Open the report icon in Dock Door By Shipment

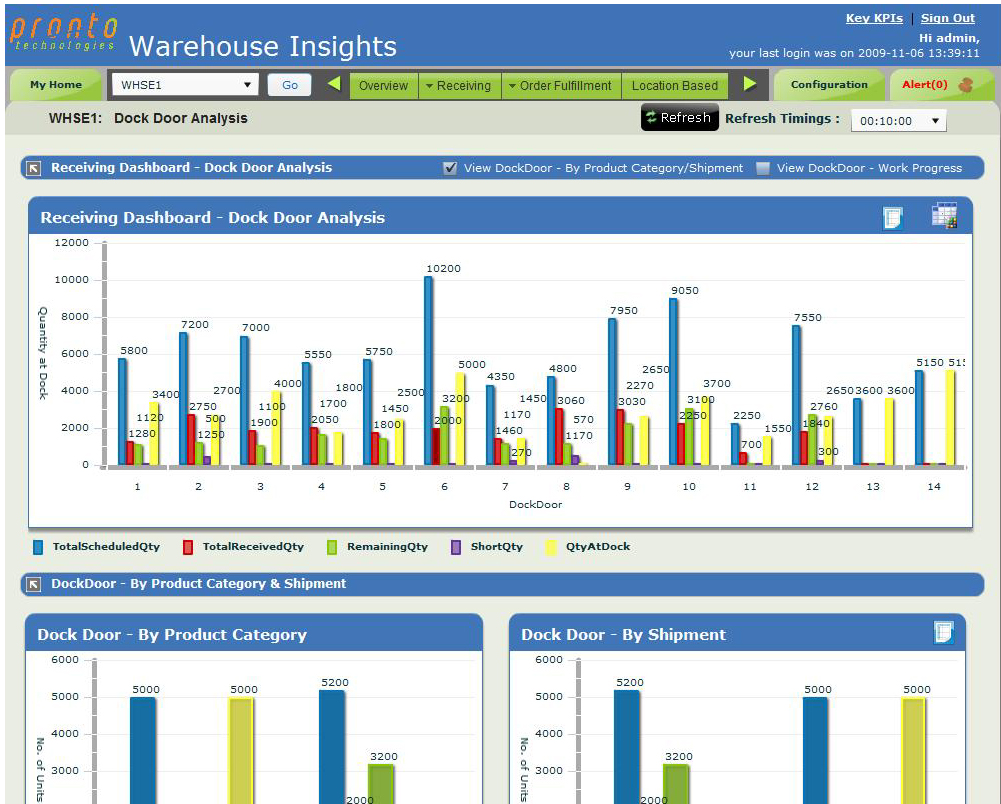coord(943,633)
